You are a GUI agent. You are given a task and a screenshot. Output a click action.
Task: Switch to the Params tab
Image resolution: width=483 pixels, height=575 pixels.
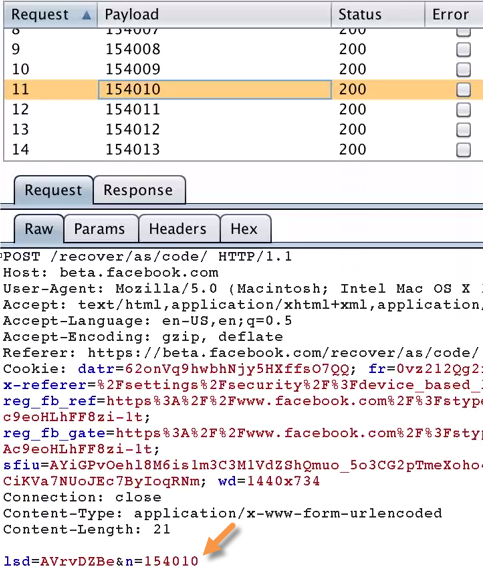(x=100, y=229)
